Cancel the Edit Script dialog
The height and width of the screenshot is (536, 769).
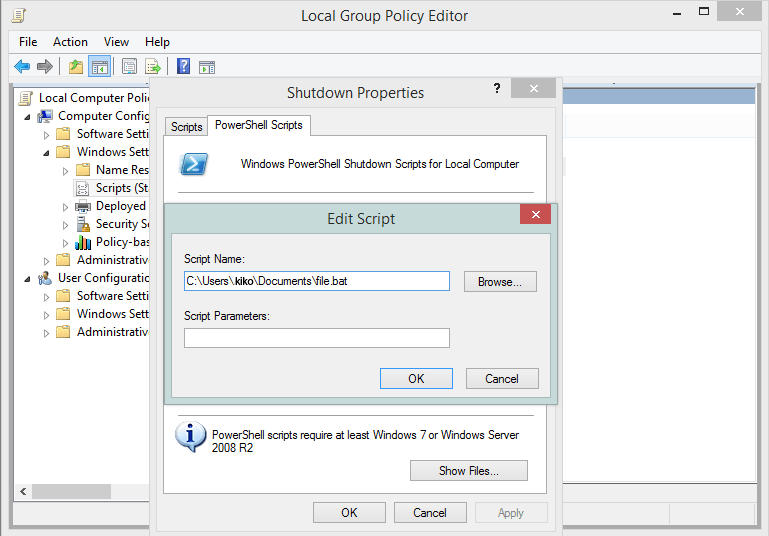[502, 379]
